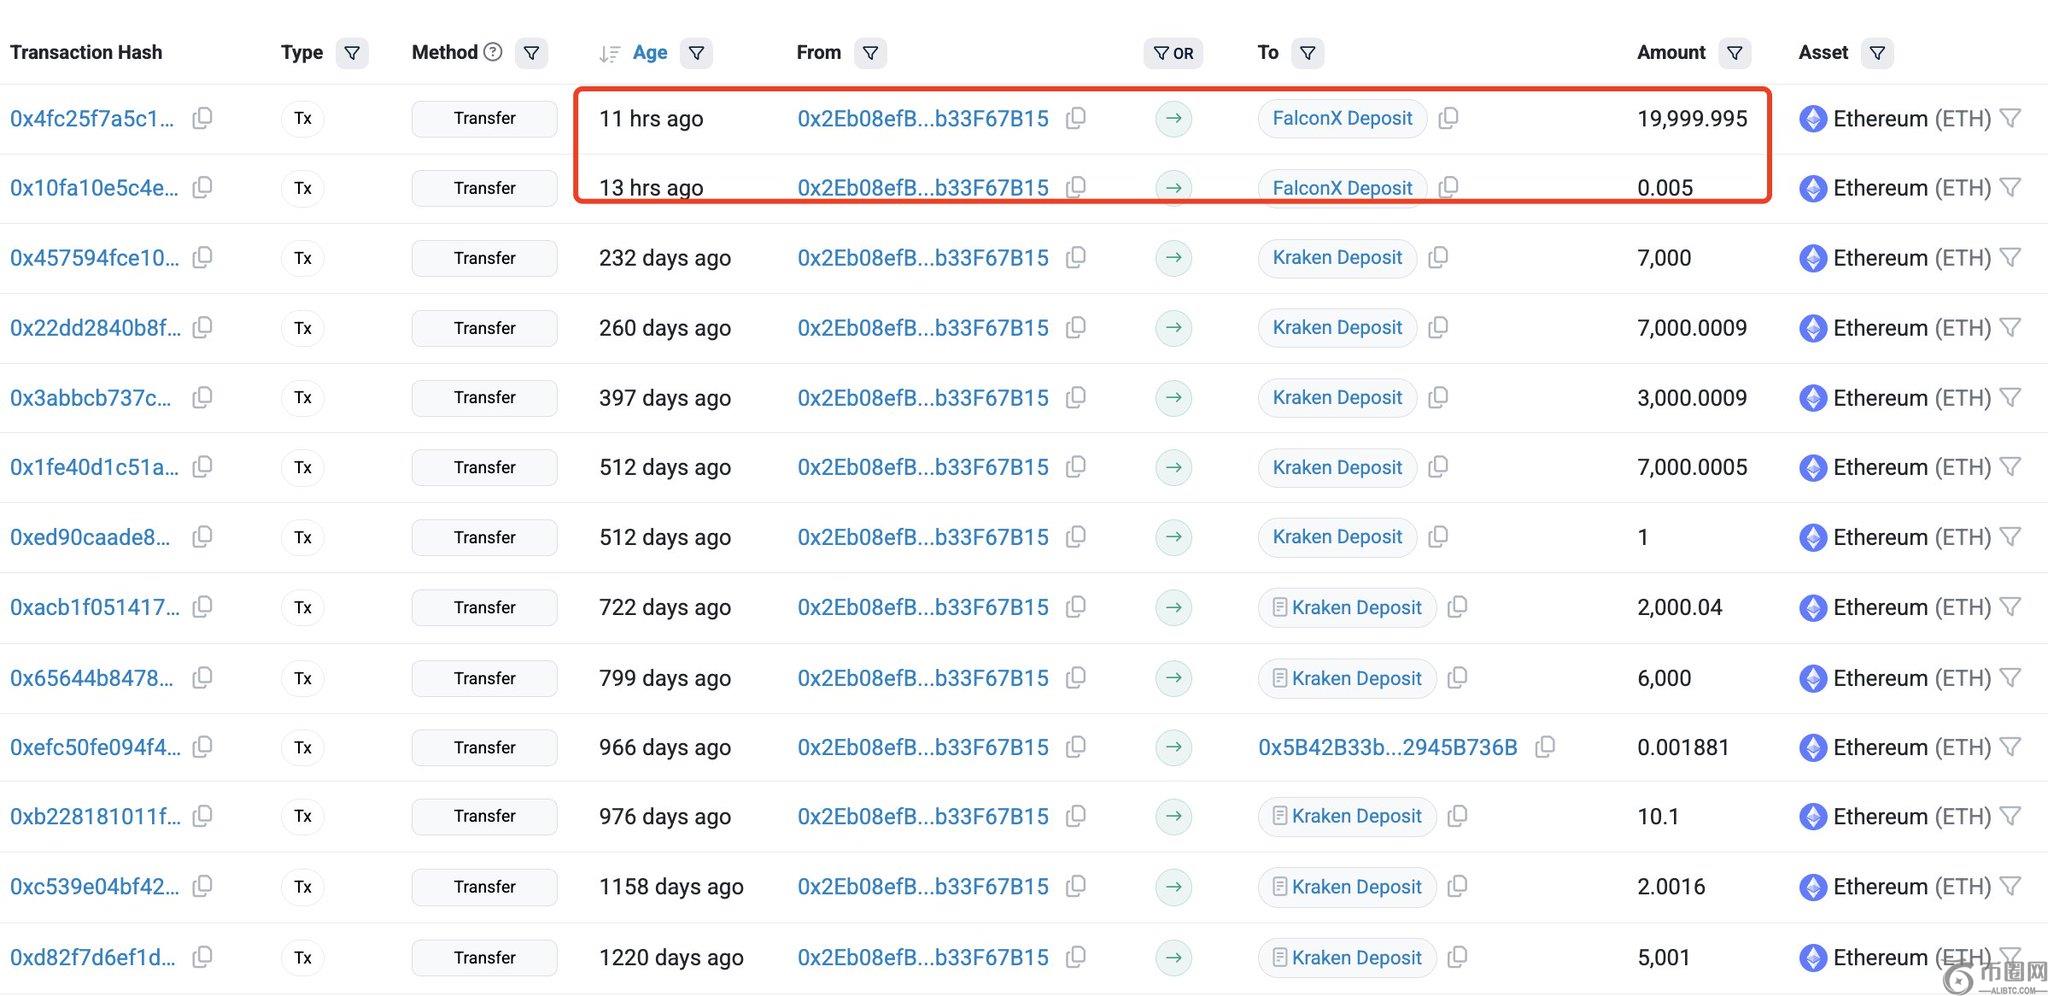
Task: Open transaction 0x10fa10e5c4e link
Action: click(x=94, y=188)
